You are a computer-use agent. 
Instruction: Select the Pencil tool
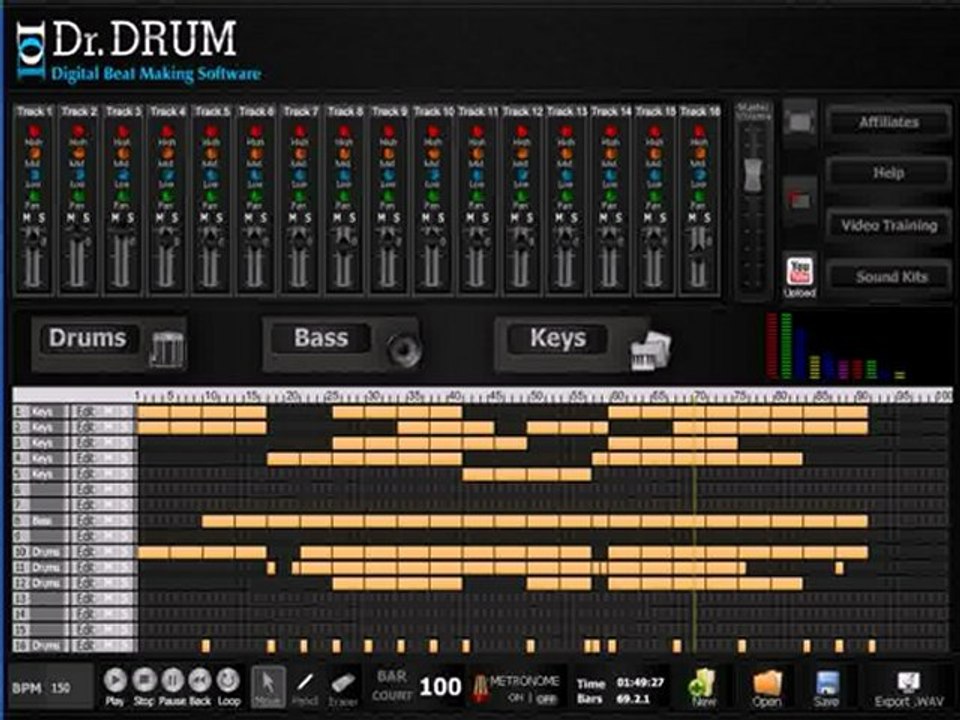[305, 686]
